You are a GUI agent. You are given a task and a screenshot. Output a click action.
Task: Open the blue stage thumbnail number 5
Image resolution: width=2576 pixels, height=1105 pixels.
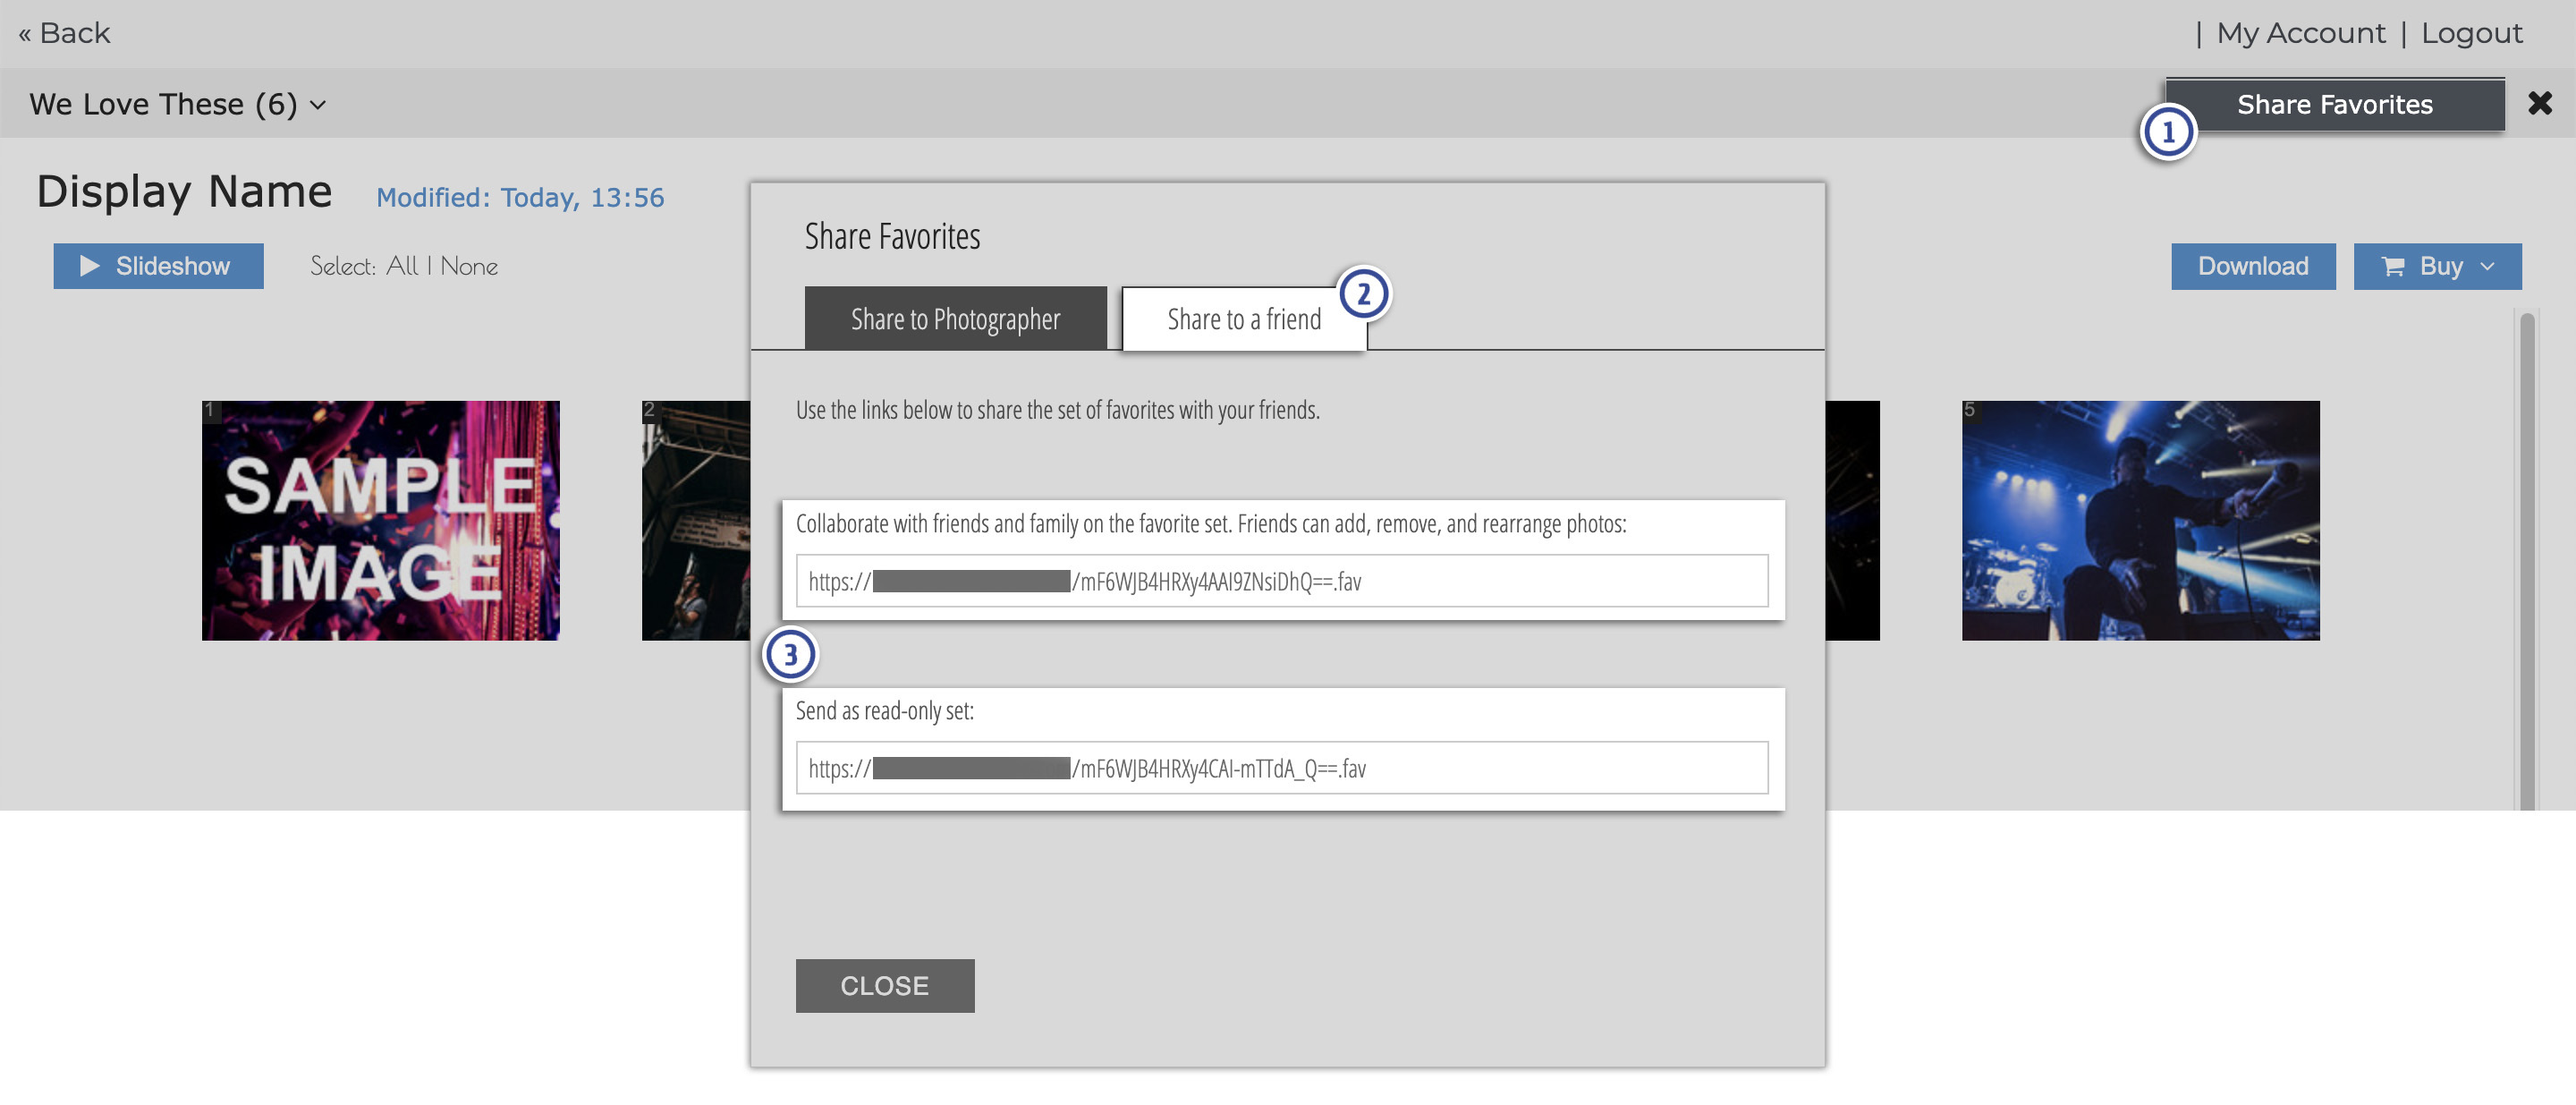(x=2140, y=520)
